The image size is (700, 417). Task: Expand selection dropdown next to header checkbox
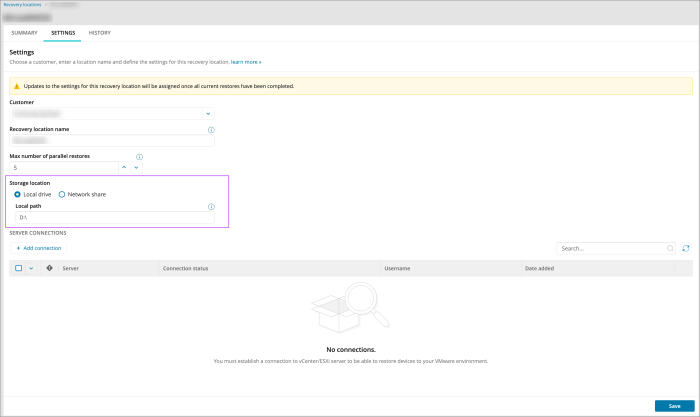click(31, 268)
